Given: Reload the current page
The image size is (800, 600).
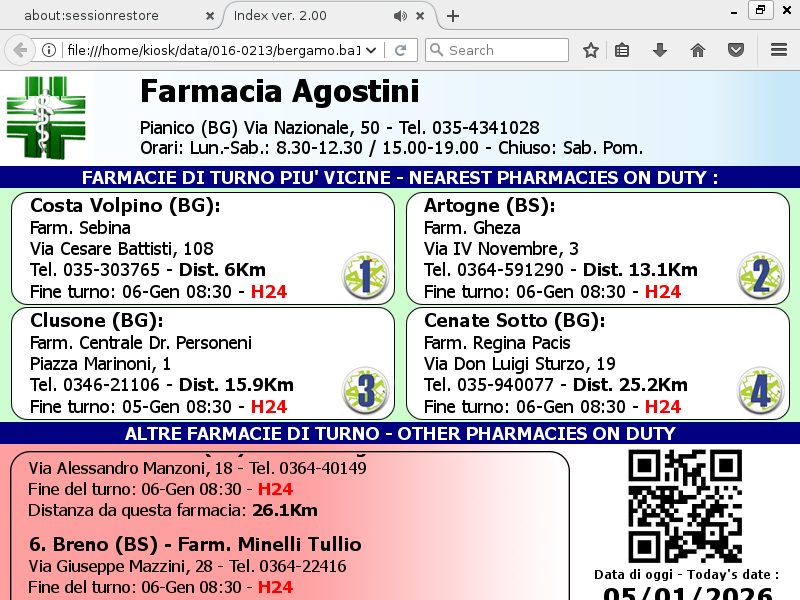Looking at the screenshot, I should click(400, 50).
